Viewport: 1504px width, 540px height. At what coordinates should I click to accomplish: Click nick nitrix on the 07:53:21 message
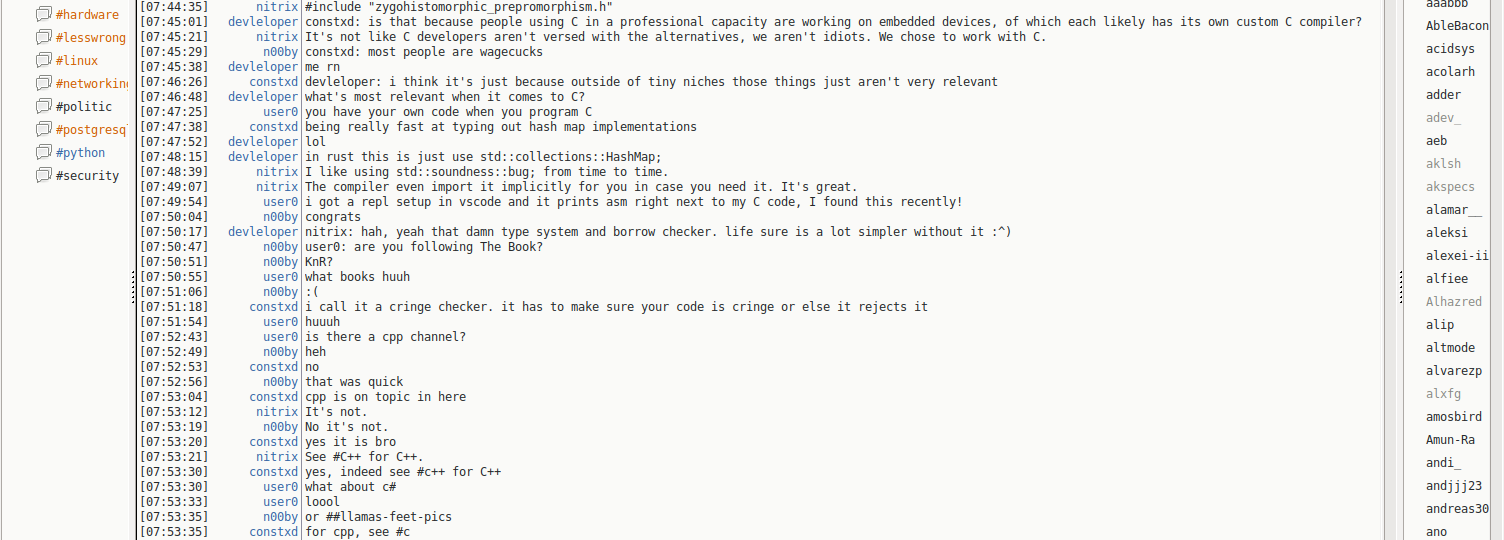pos(277,457)
